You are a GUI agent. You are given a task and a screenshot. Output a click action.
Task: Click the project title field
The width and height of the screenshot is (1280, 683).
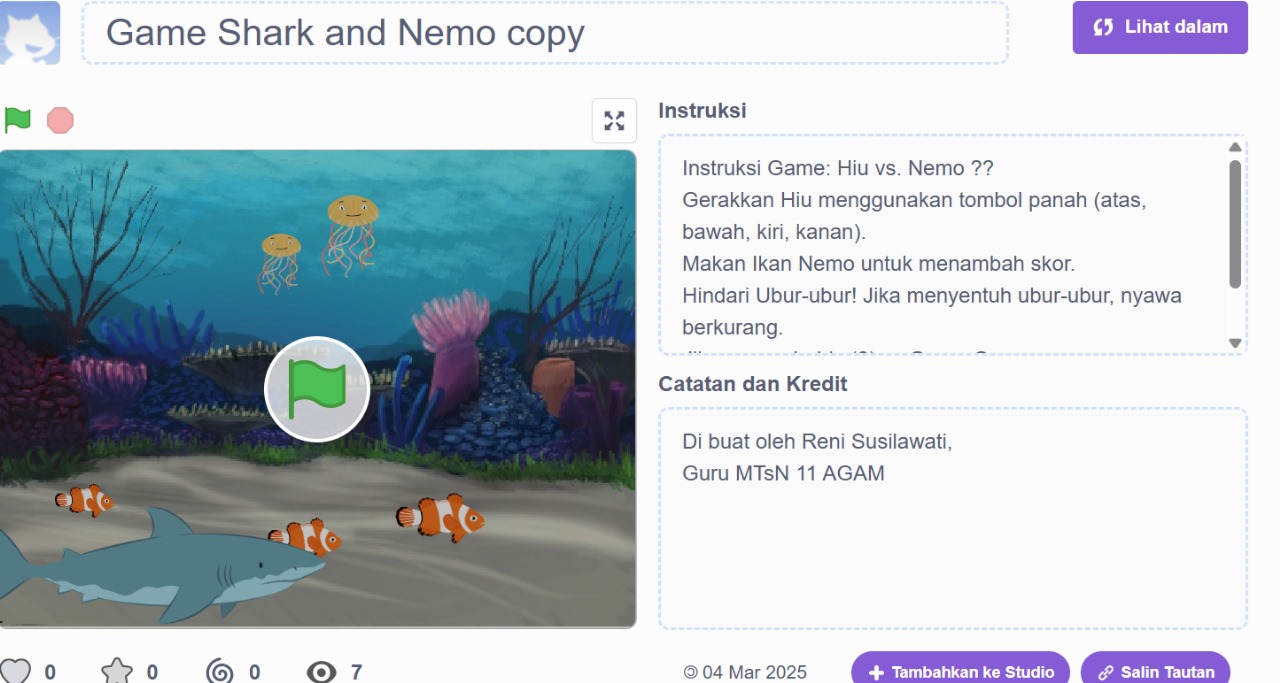545,33
